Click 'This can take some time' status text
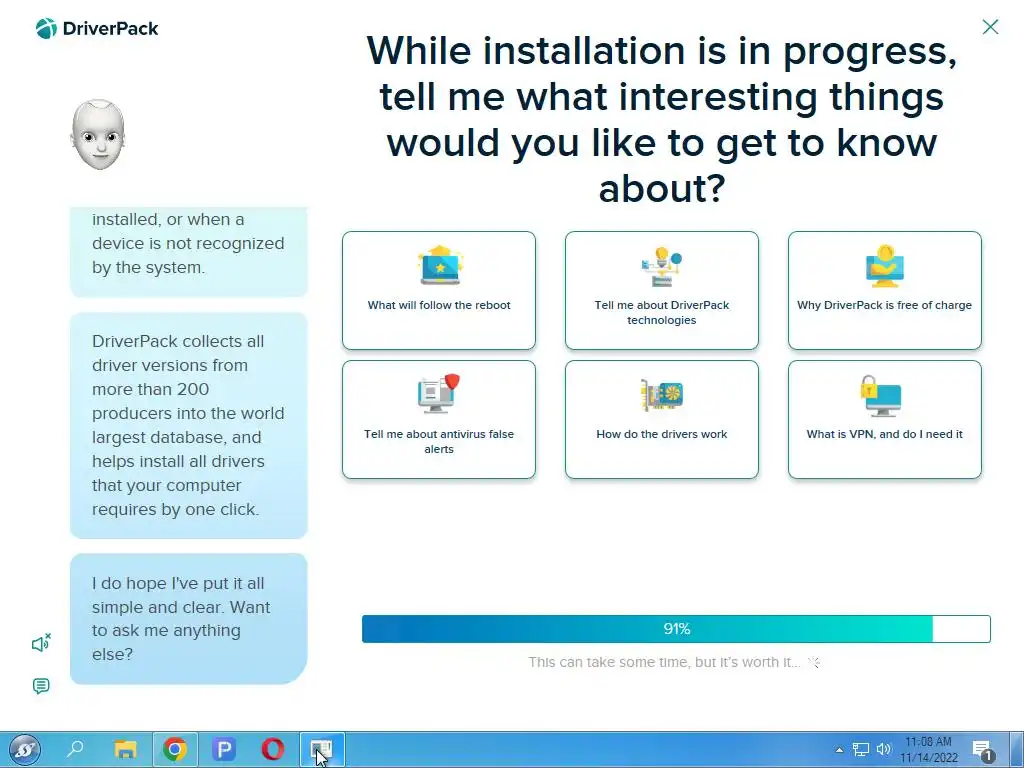Image resolution: width=1024 pixels, height=768 pixels. point(664,662)
